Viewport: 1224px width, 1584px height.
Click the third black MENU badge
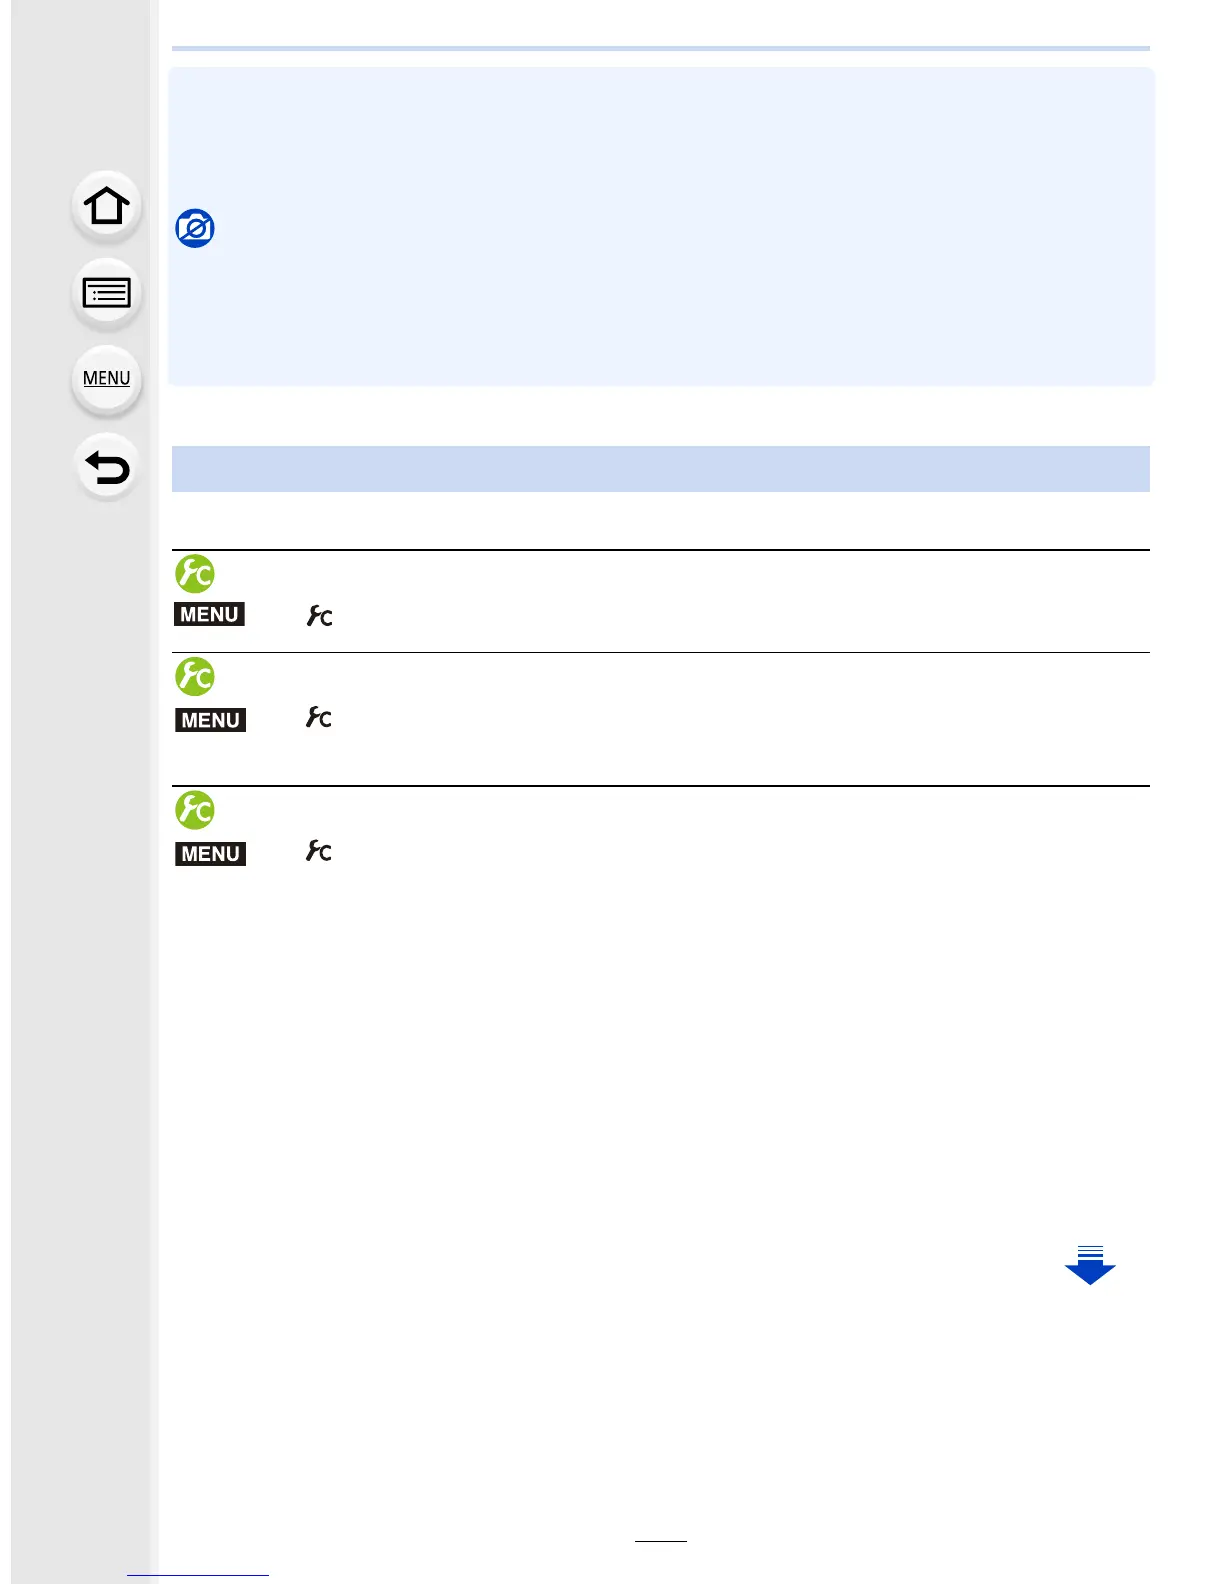[210, 854]
